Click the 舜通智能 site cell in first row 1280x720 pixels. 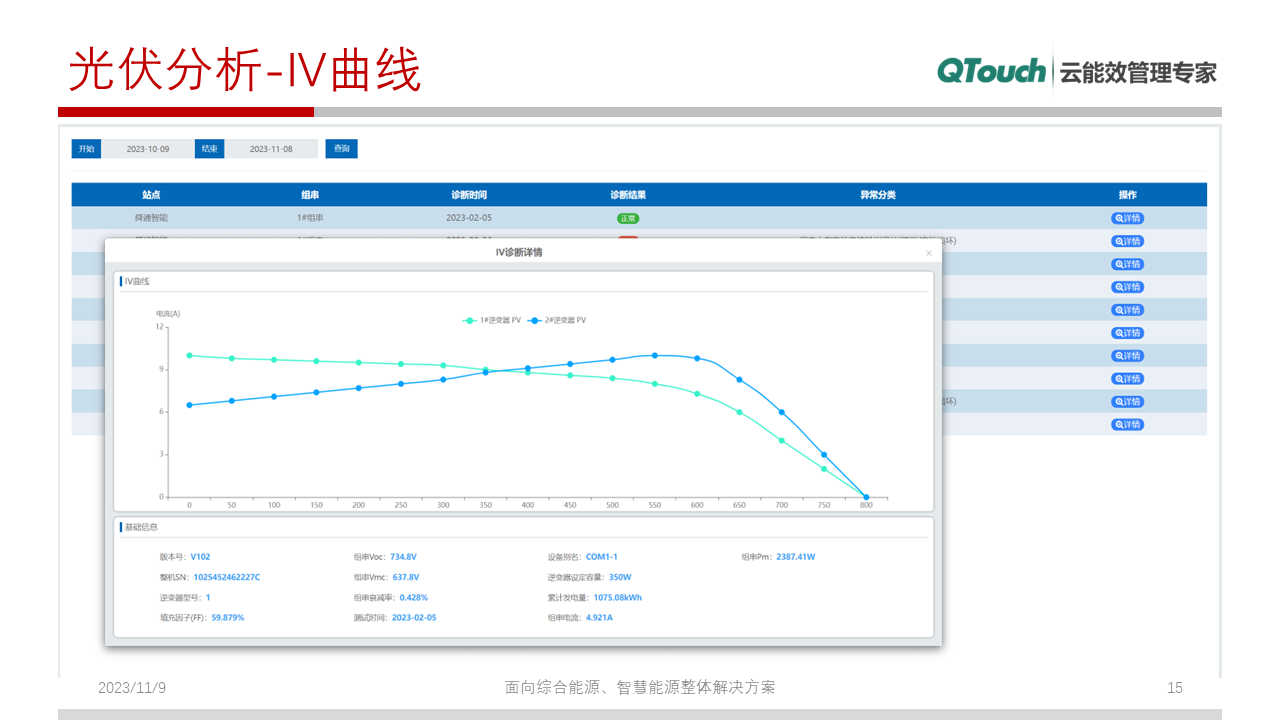click(151, 218)
